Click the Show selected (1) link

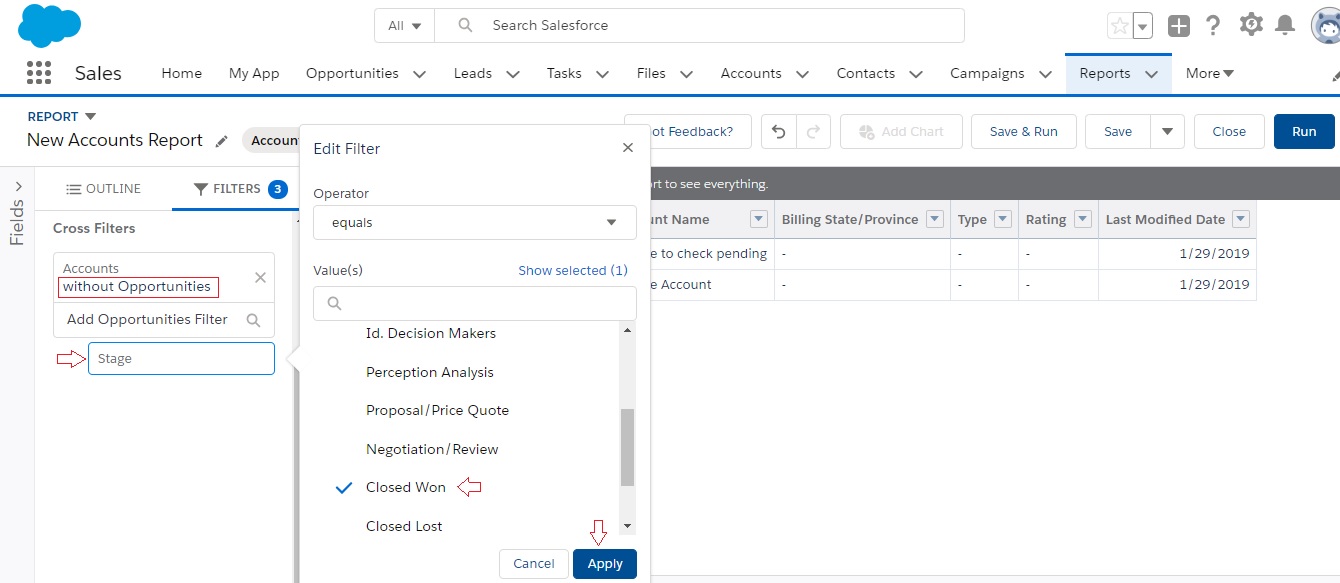tap(573, 270)
